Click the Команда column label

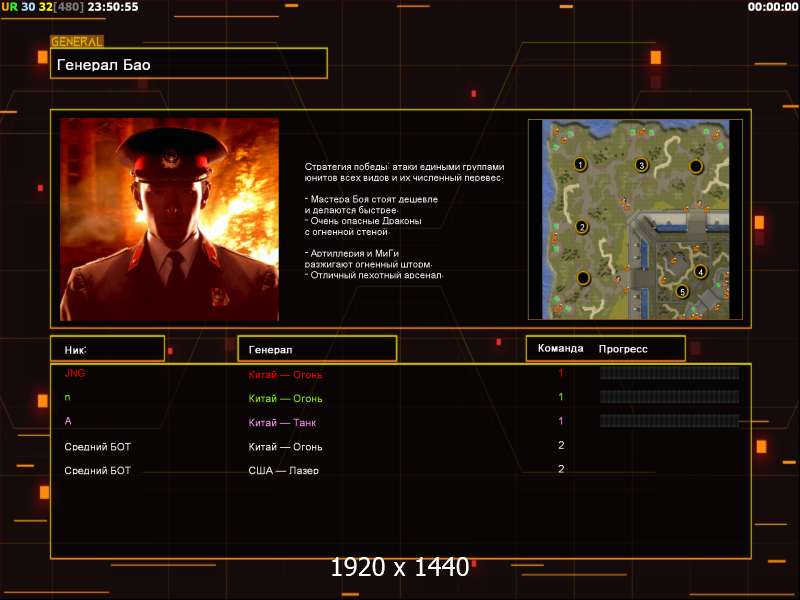[560, 348]
